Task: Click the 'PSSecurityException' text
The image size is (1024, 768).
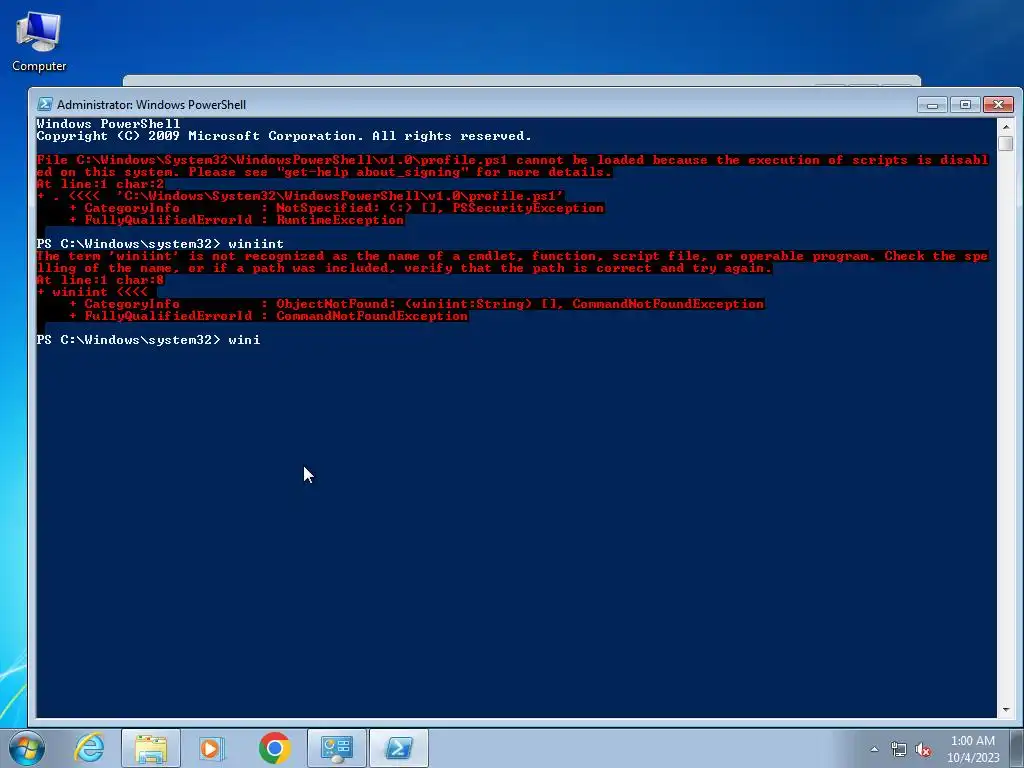Action: click(x=528, y=208)
